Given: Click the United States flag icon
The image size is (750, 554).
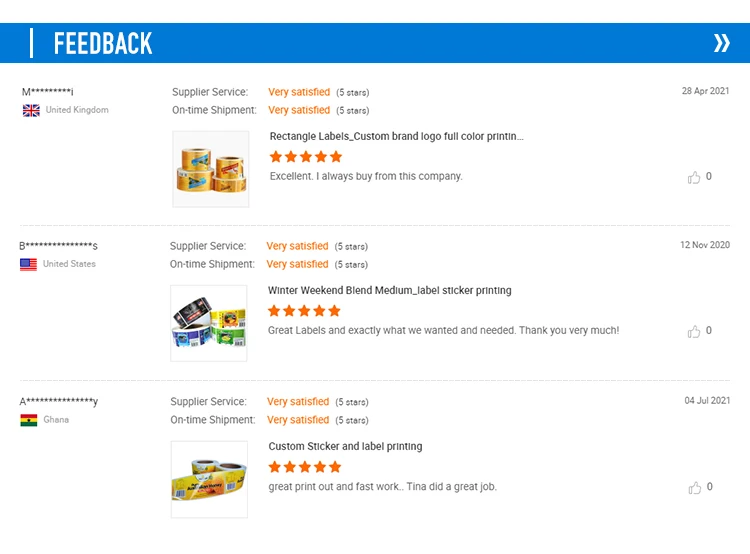Looking at the screenshot, I should (28, 265).
